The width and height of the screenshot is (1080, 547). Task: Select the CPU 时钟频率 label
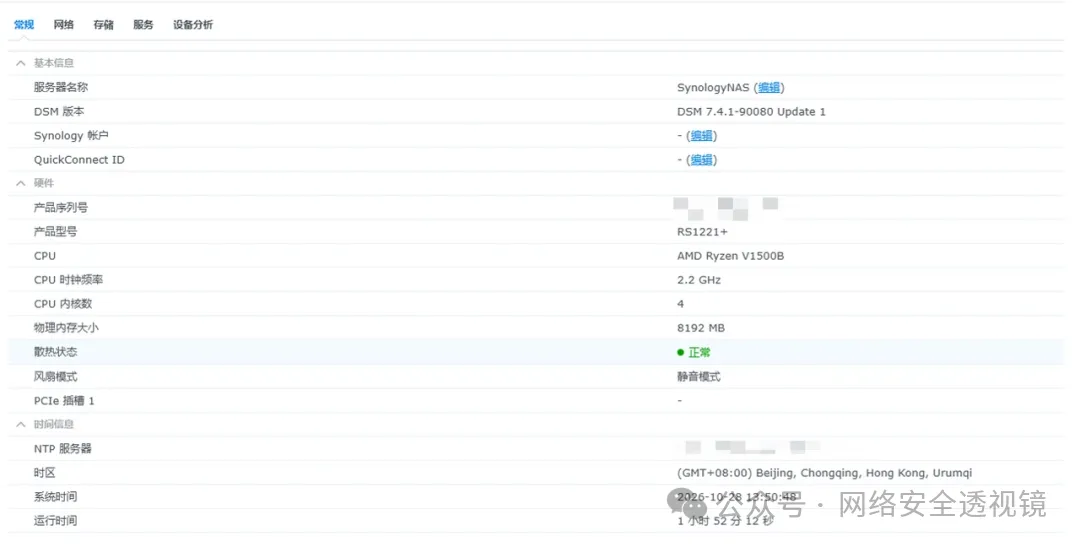click(68, 280)
